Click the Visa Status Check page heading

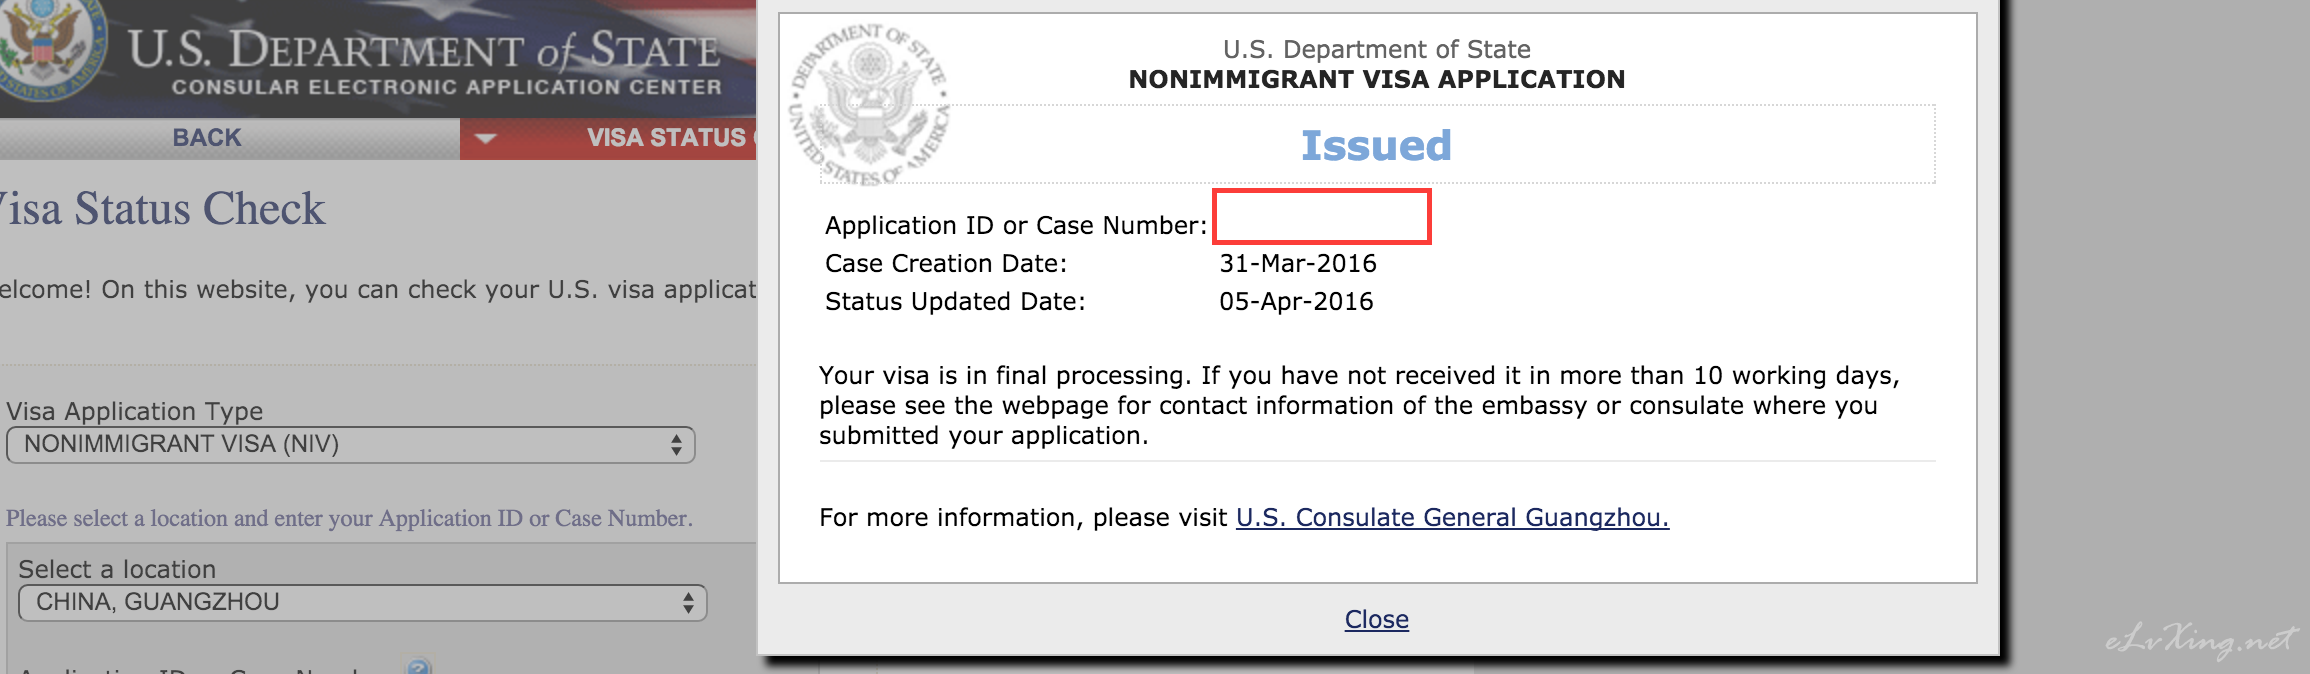[x=163, y=209]
